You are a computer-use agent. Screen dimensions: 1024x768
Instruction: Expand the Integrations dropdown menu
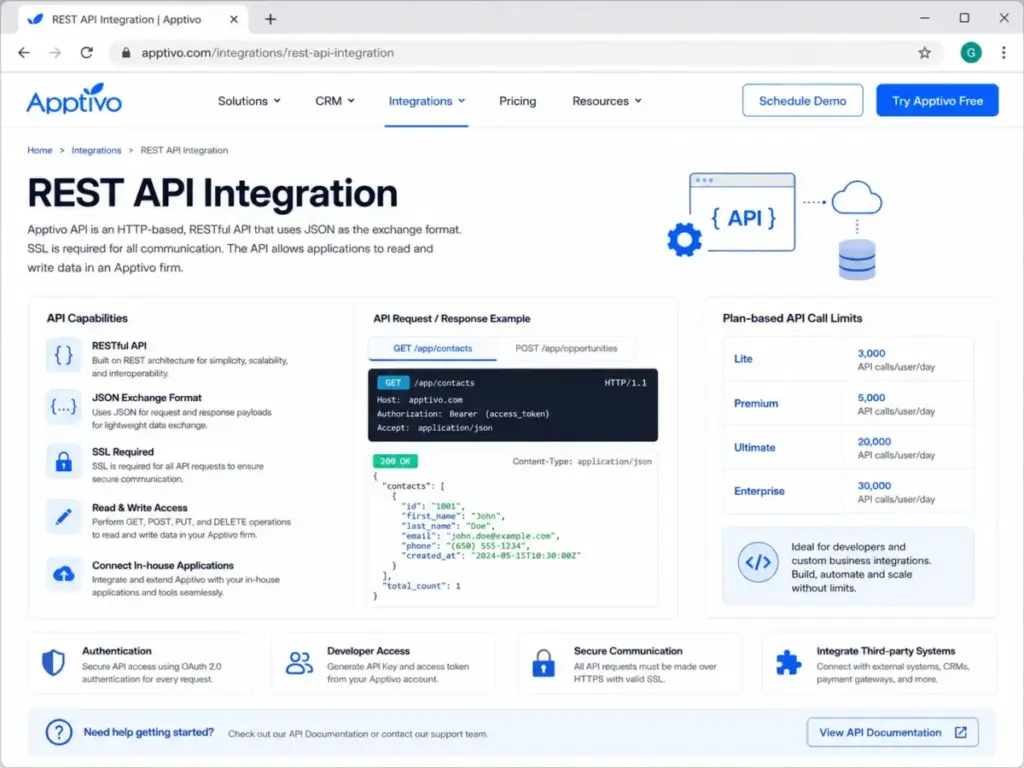426,101
